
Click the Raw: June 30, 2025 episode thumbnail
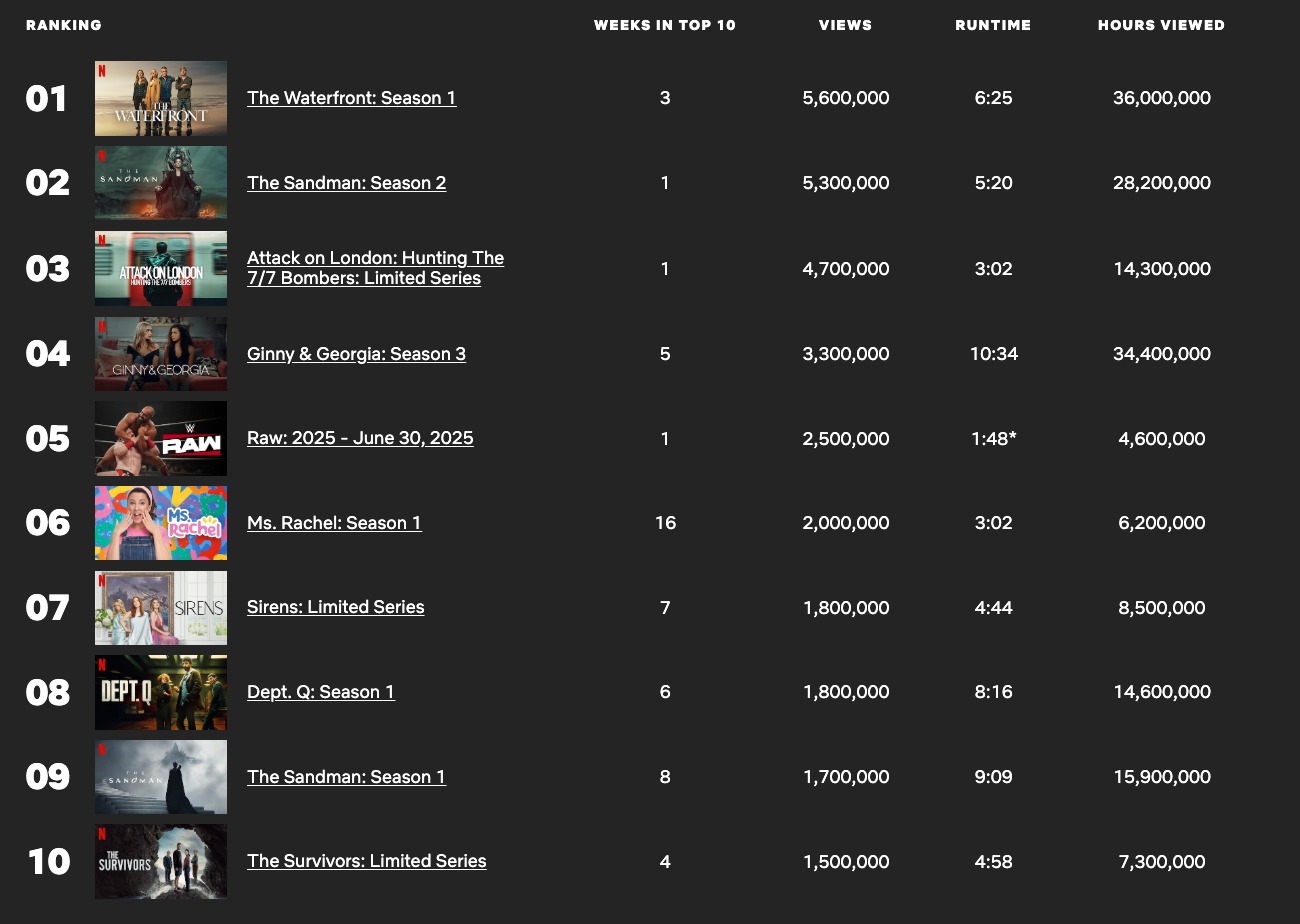pyautogui.click(x=160, y=438)
